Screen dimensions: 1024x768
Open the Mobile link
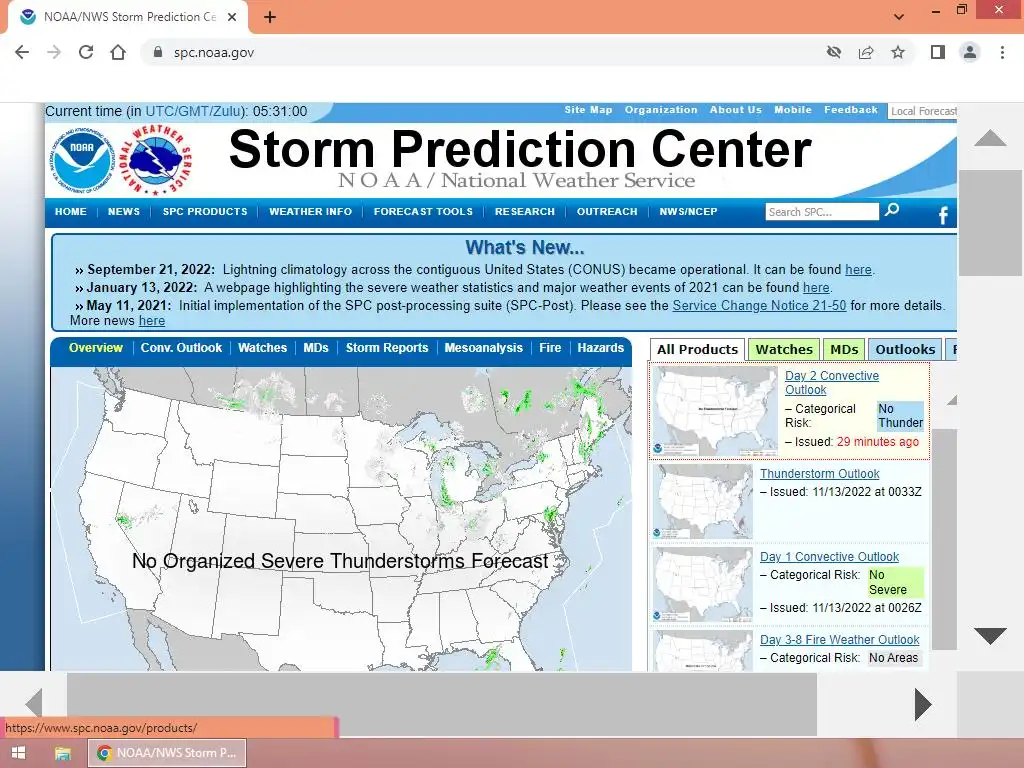[793, 110]
